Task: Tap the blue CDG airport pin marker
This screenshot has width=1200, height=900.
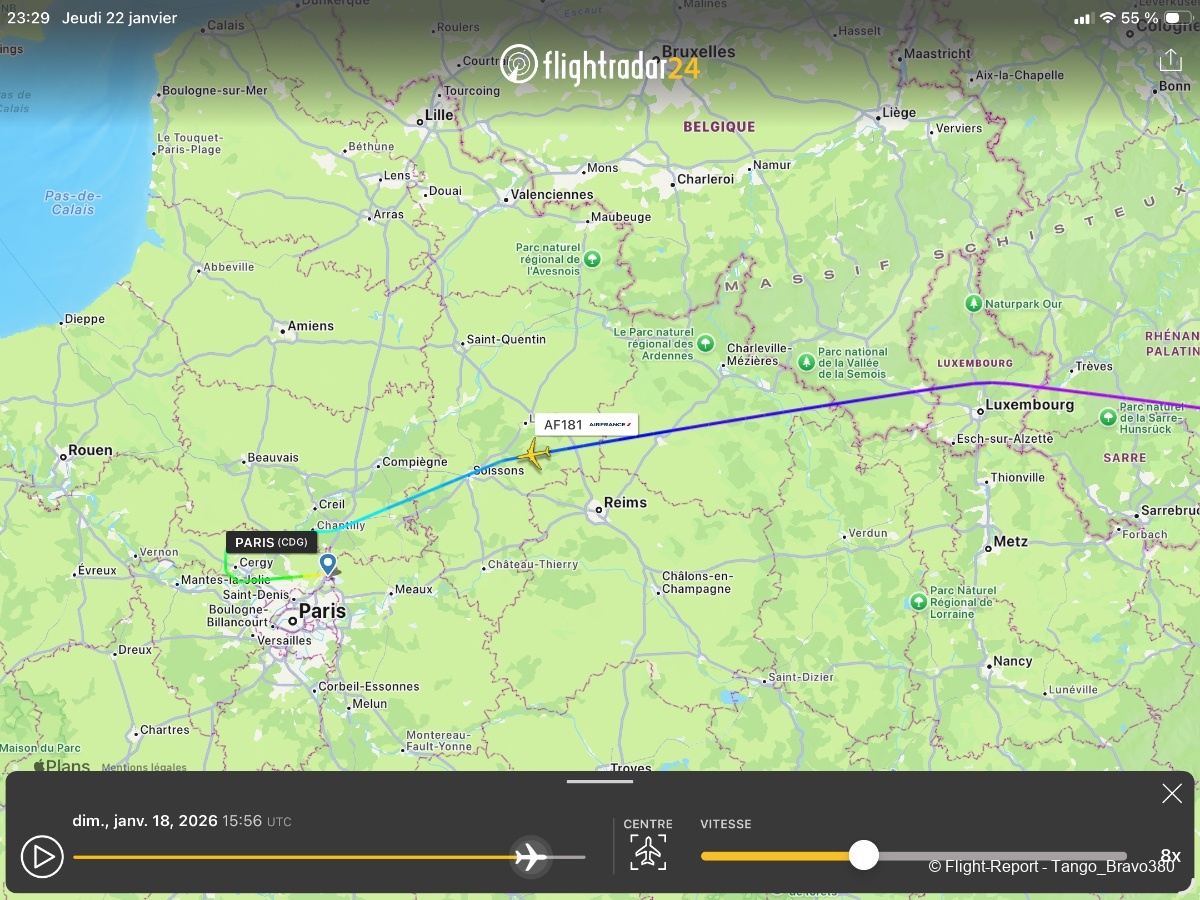Action: pyautogui.click(x=328, y=565)
